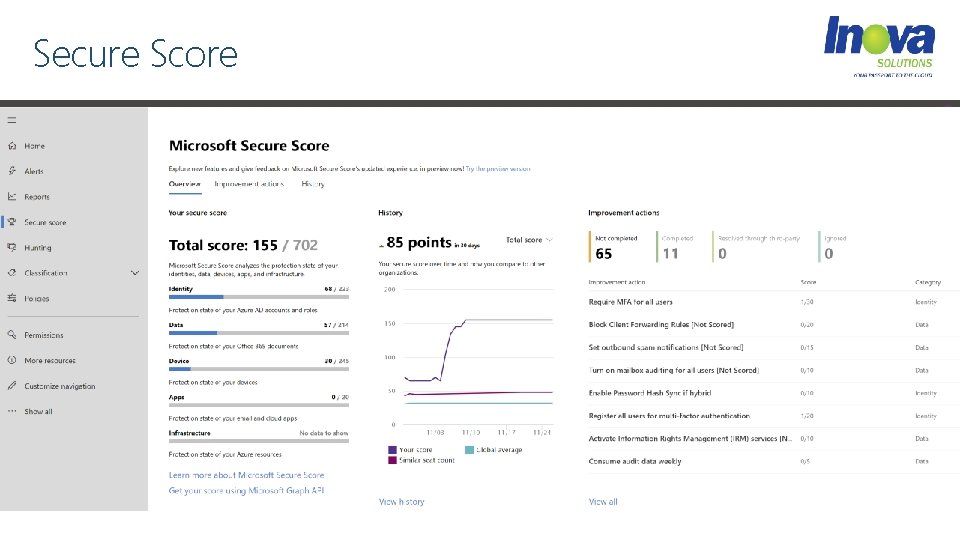
Task: Click the Device score progress bar
Action: pyautogui.click(x=258, y=369)
